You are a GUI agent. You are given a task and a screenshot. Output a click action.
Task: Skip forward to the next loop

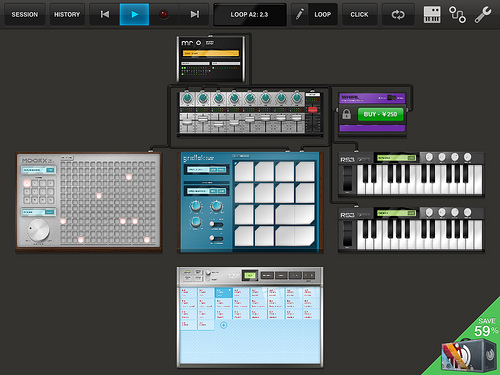[x=194, y=14]
